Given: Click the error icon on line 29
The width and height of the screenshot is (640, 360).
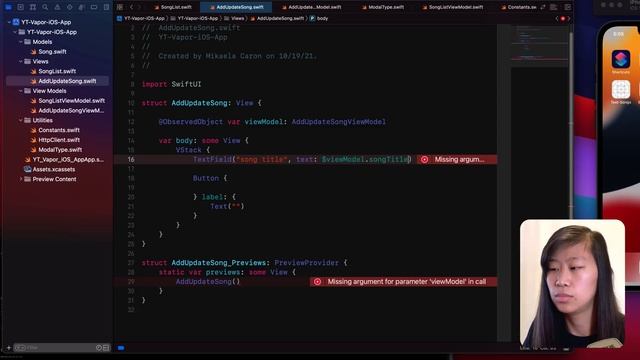Looking at the screenshot, I should tap(317, 282).
